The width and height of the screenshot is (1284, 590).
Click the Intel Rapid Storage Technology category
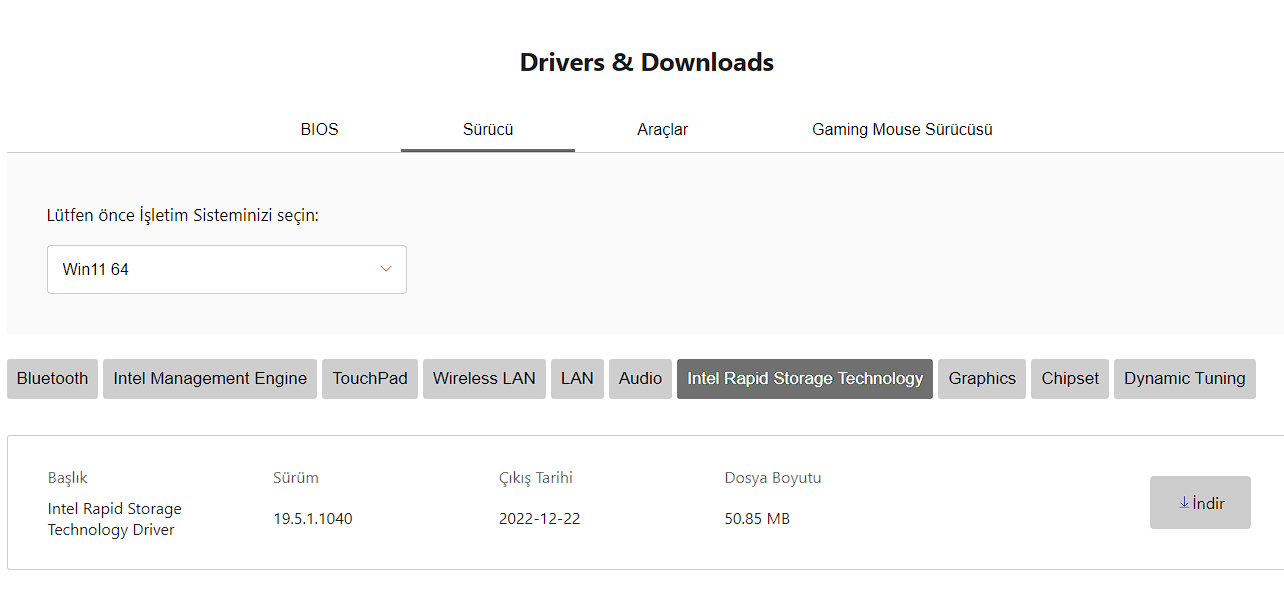805,378
